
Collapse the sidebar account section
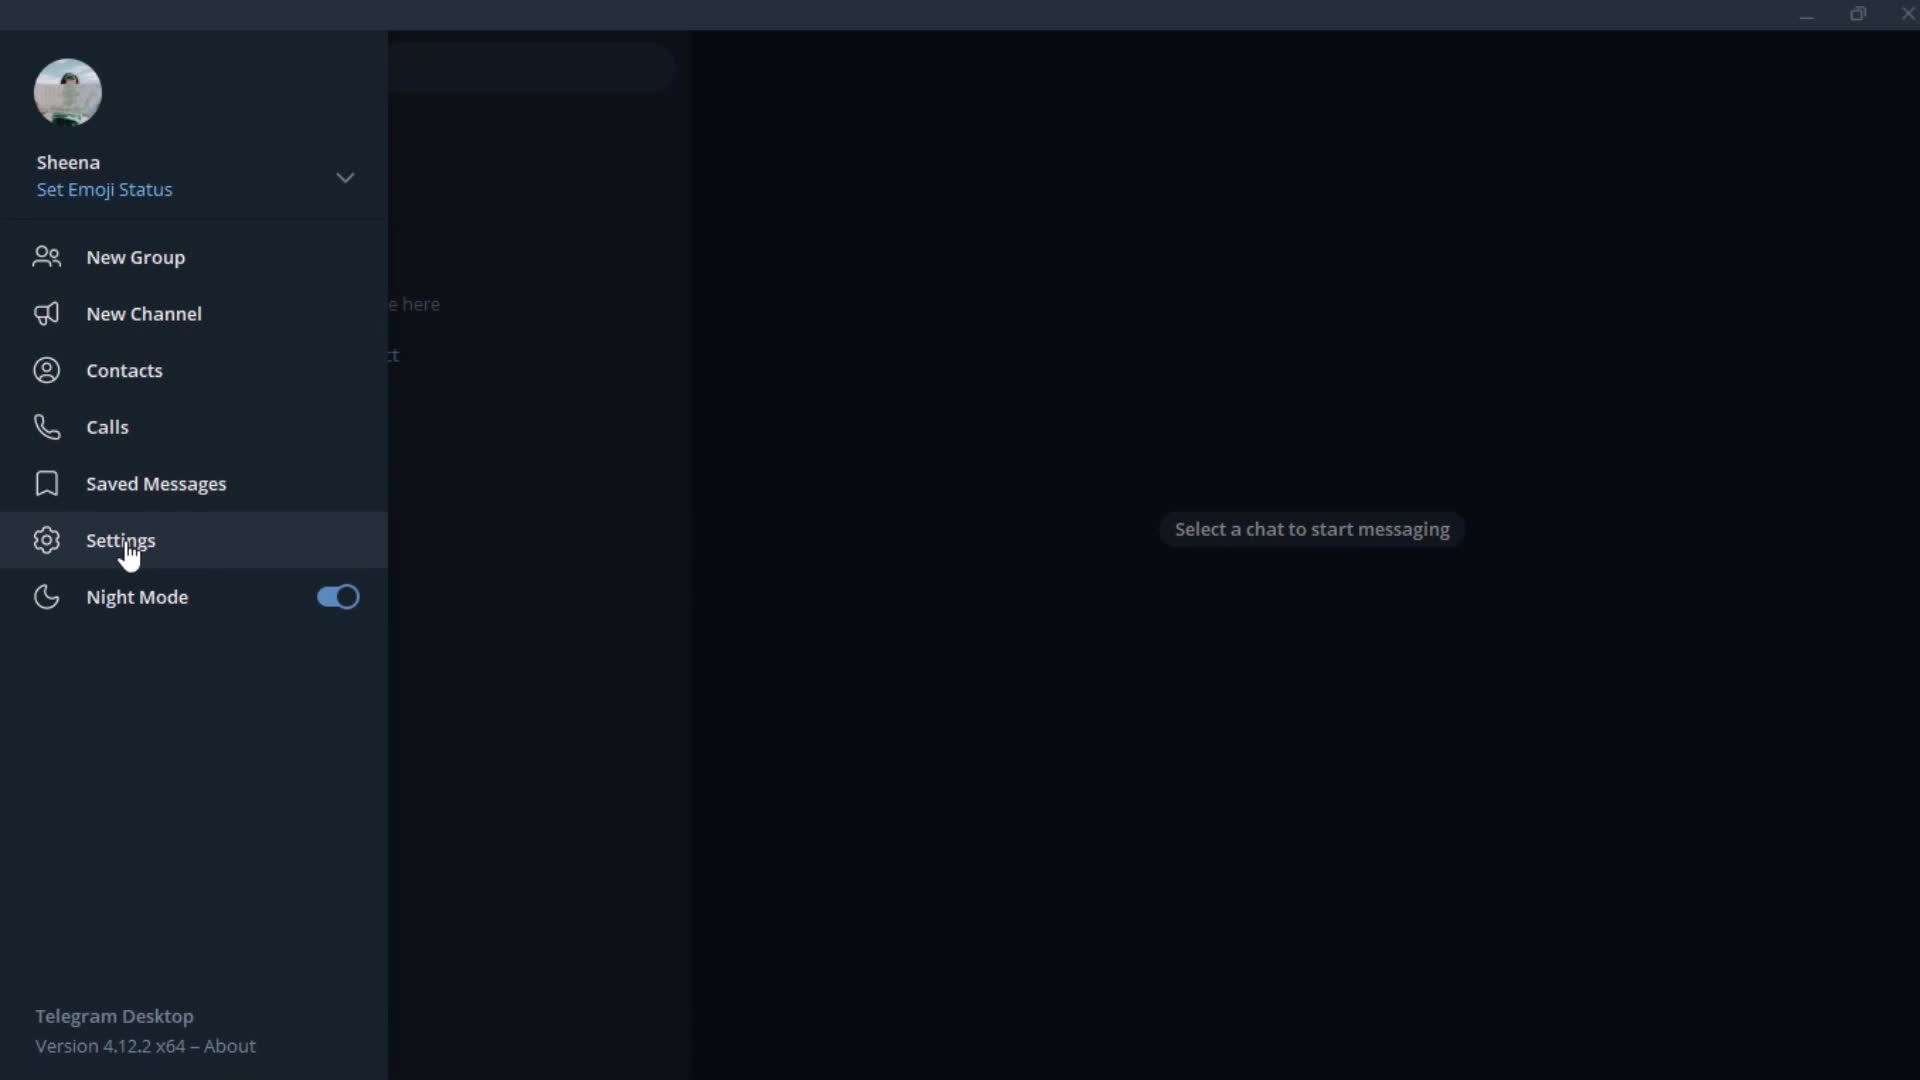[344, 177]
